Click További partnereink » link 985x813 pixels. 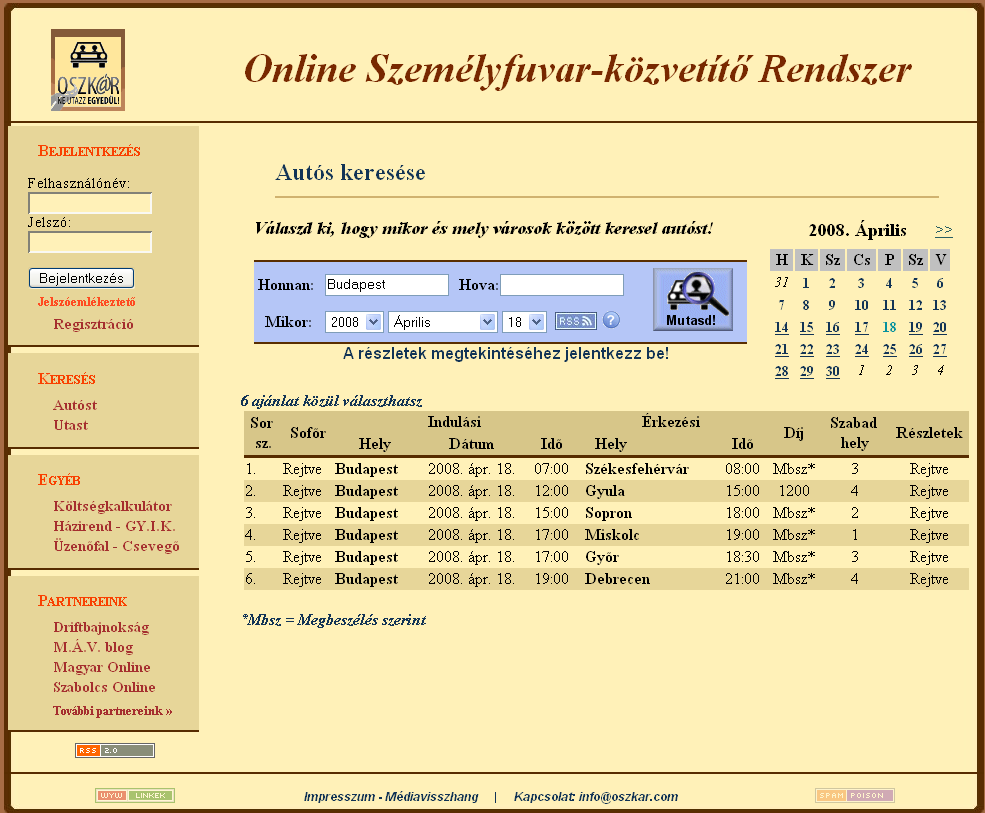112,711
